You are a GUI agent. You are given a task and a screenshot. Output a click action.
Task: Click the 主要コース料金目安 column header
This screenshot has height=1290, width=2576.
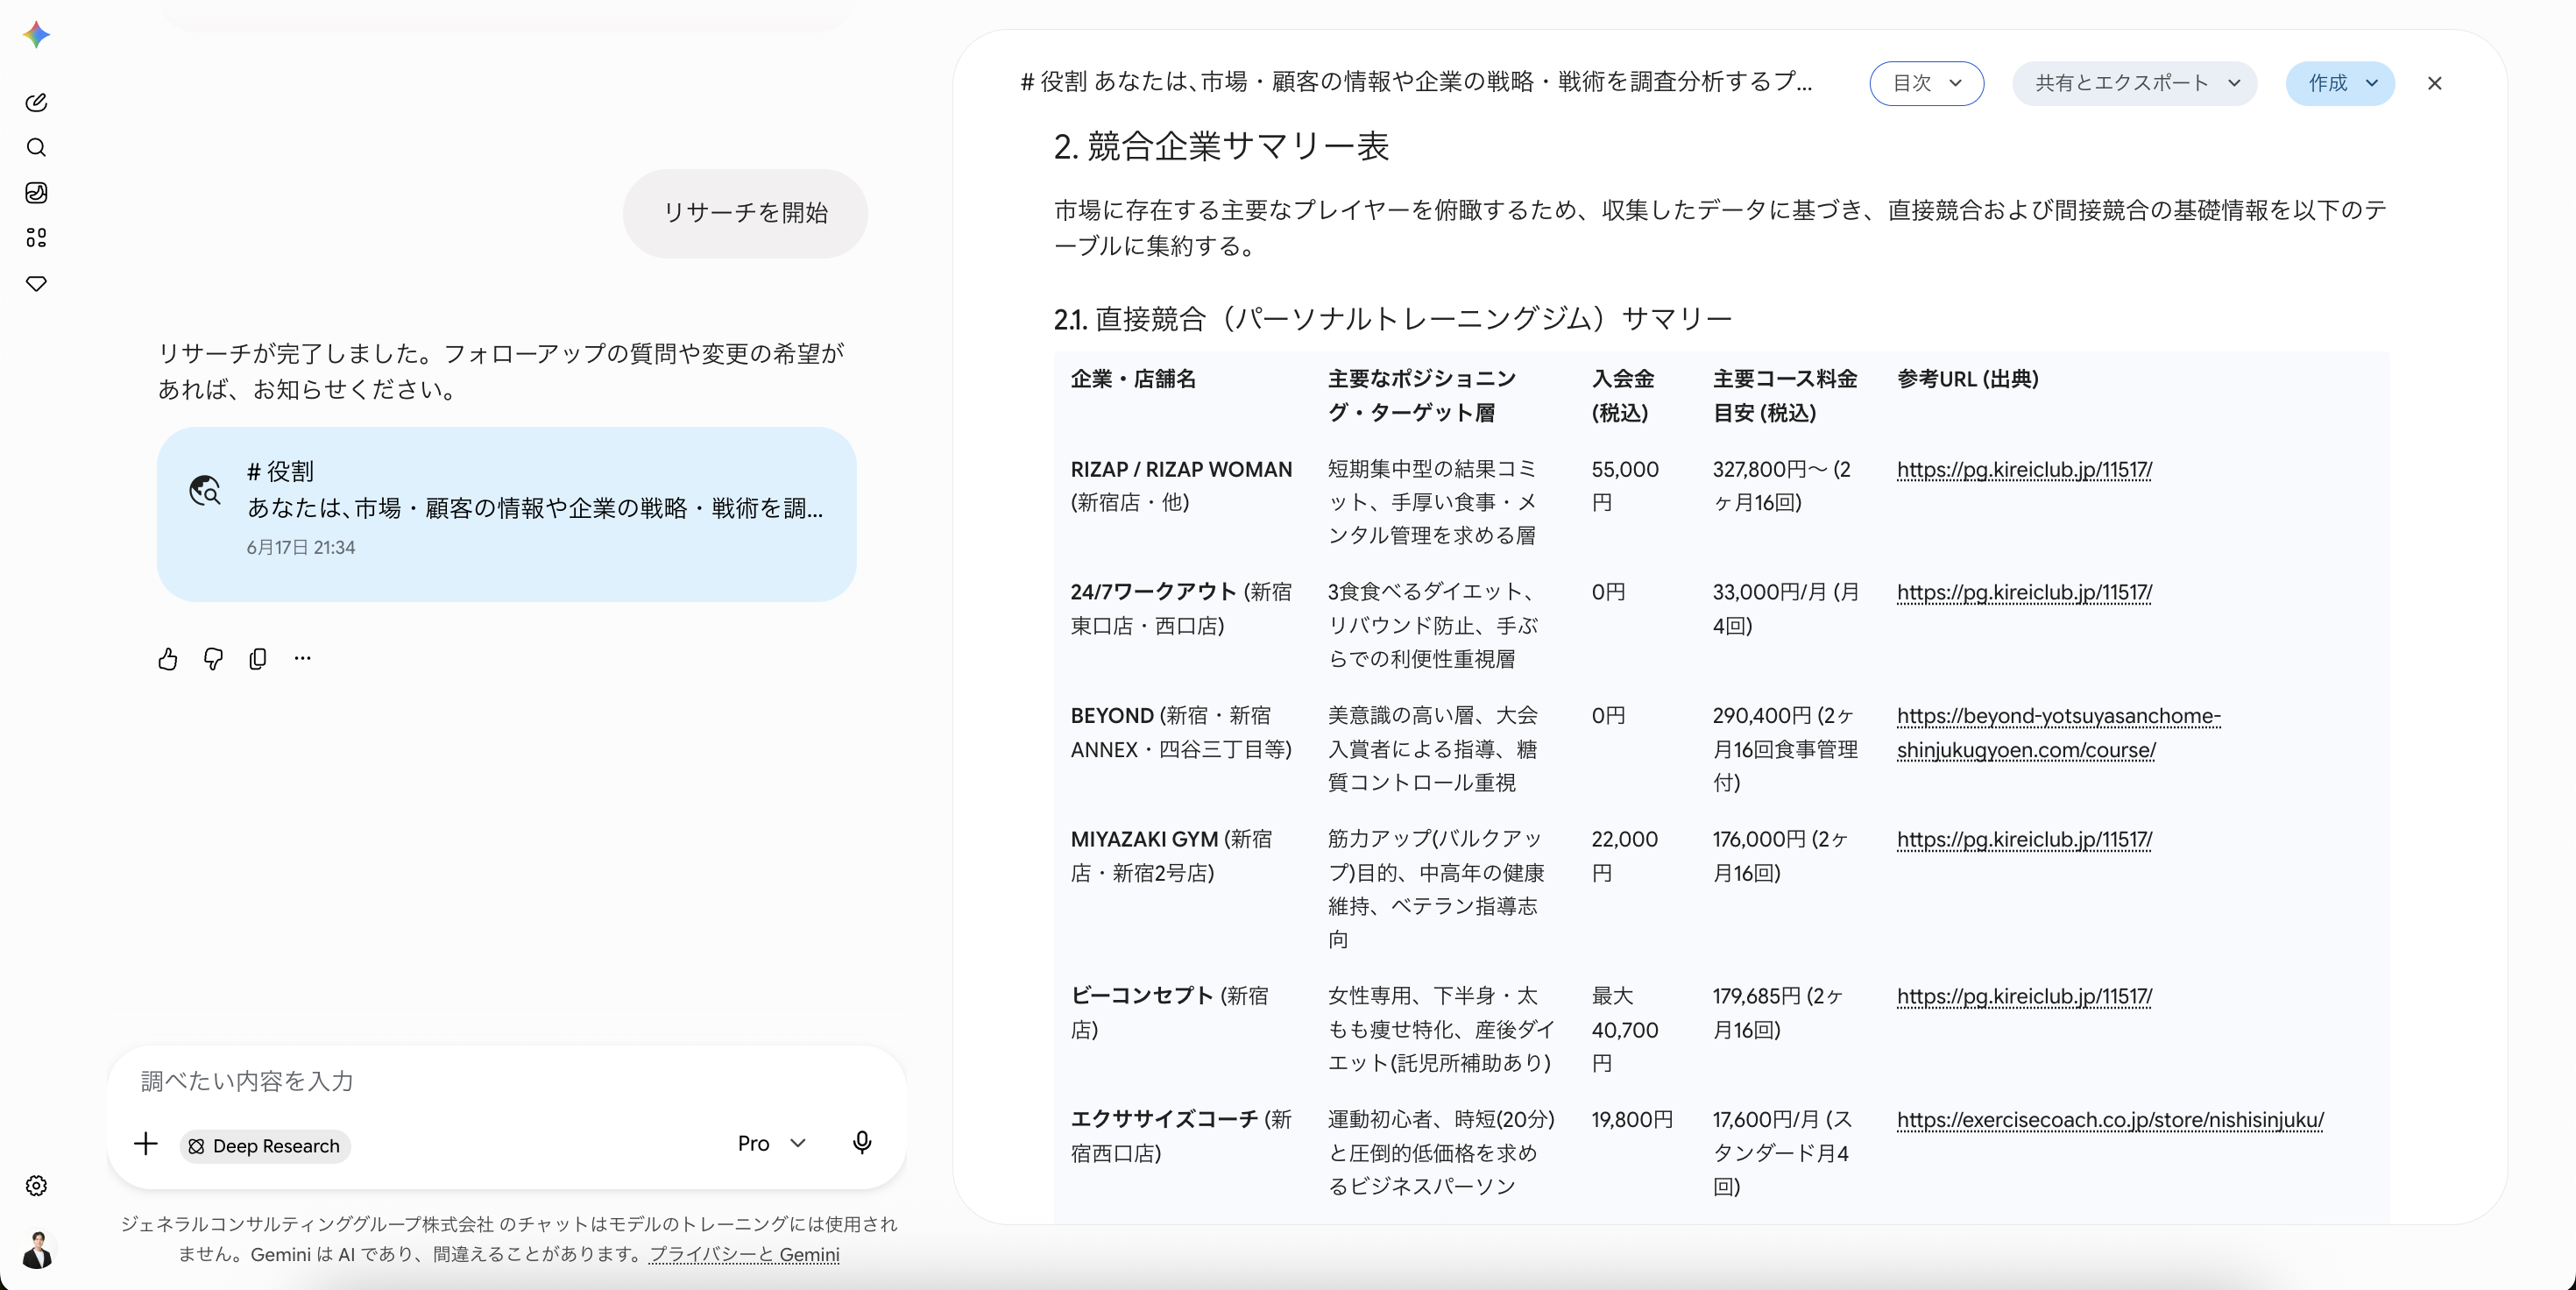click(1785, 396)
